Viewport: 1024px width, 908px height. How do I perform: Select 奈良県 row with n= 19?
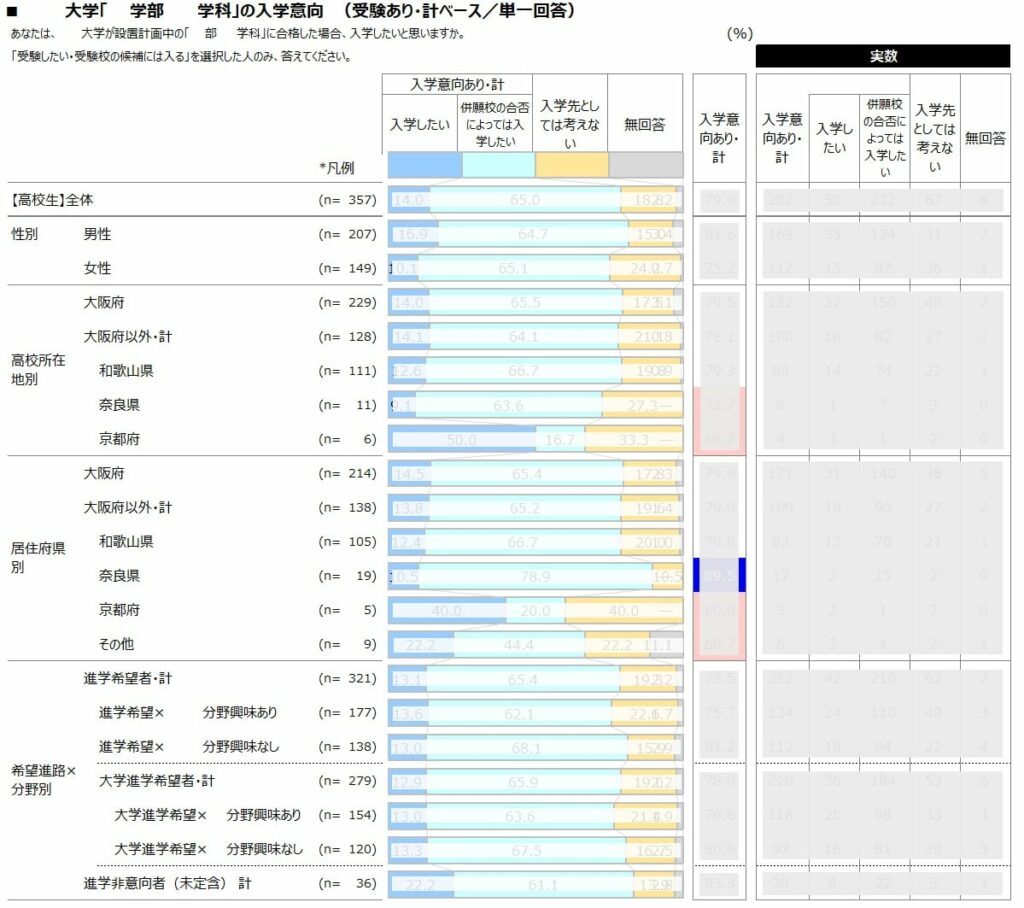119,576
